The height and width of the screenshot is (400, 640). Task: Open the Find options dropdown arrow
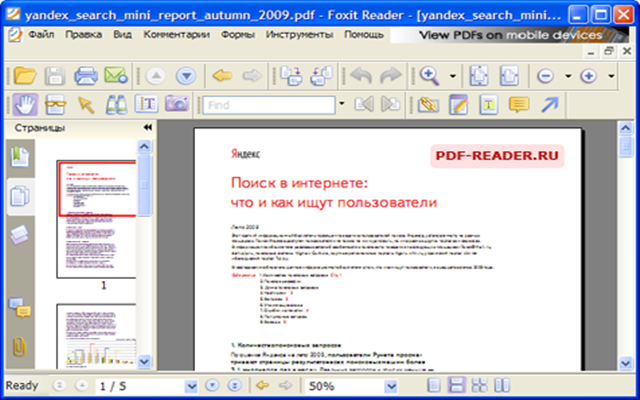(342, 104)
